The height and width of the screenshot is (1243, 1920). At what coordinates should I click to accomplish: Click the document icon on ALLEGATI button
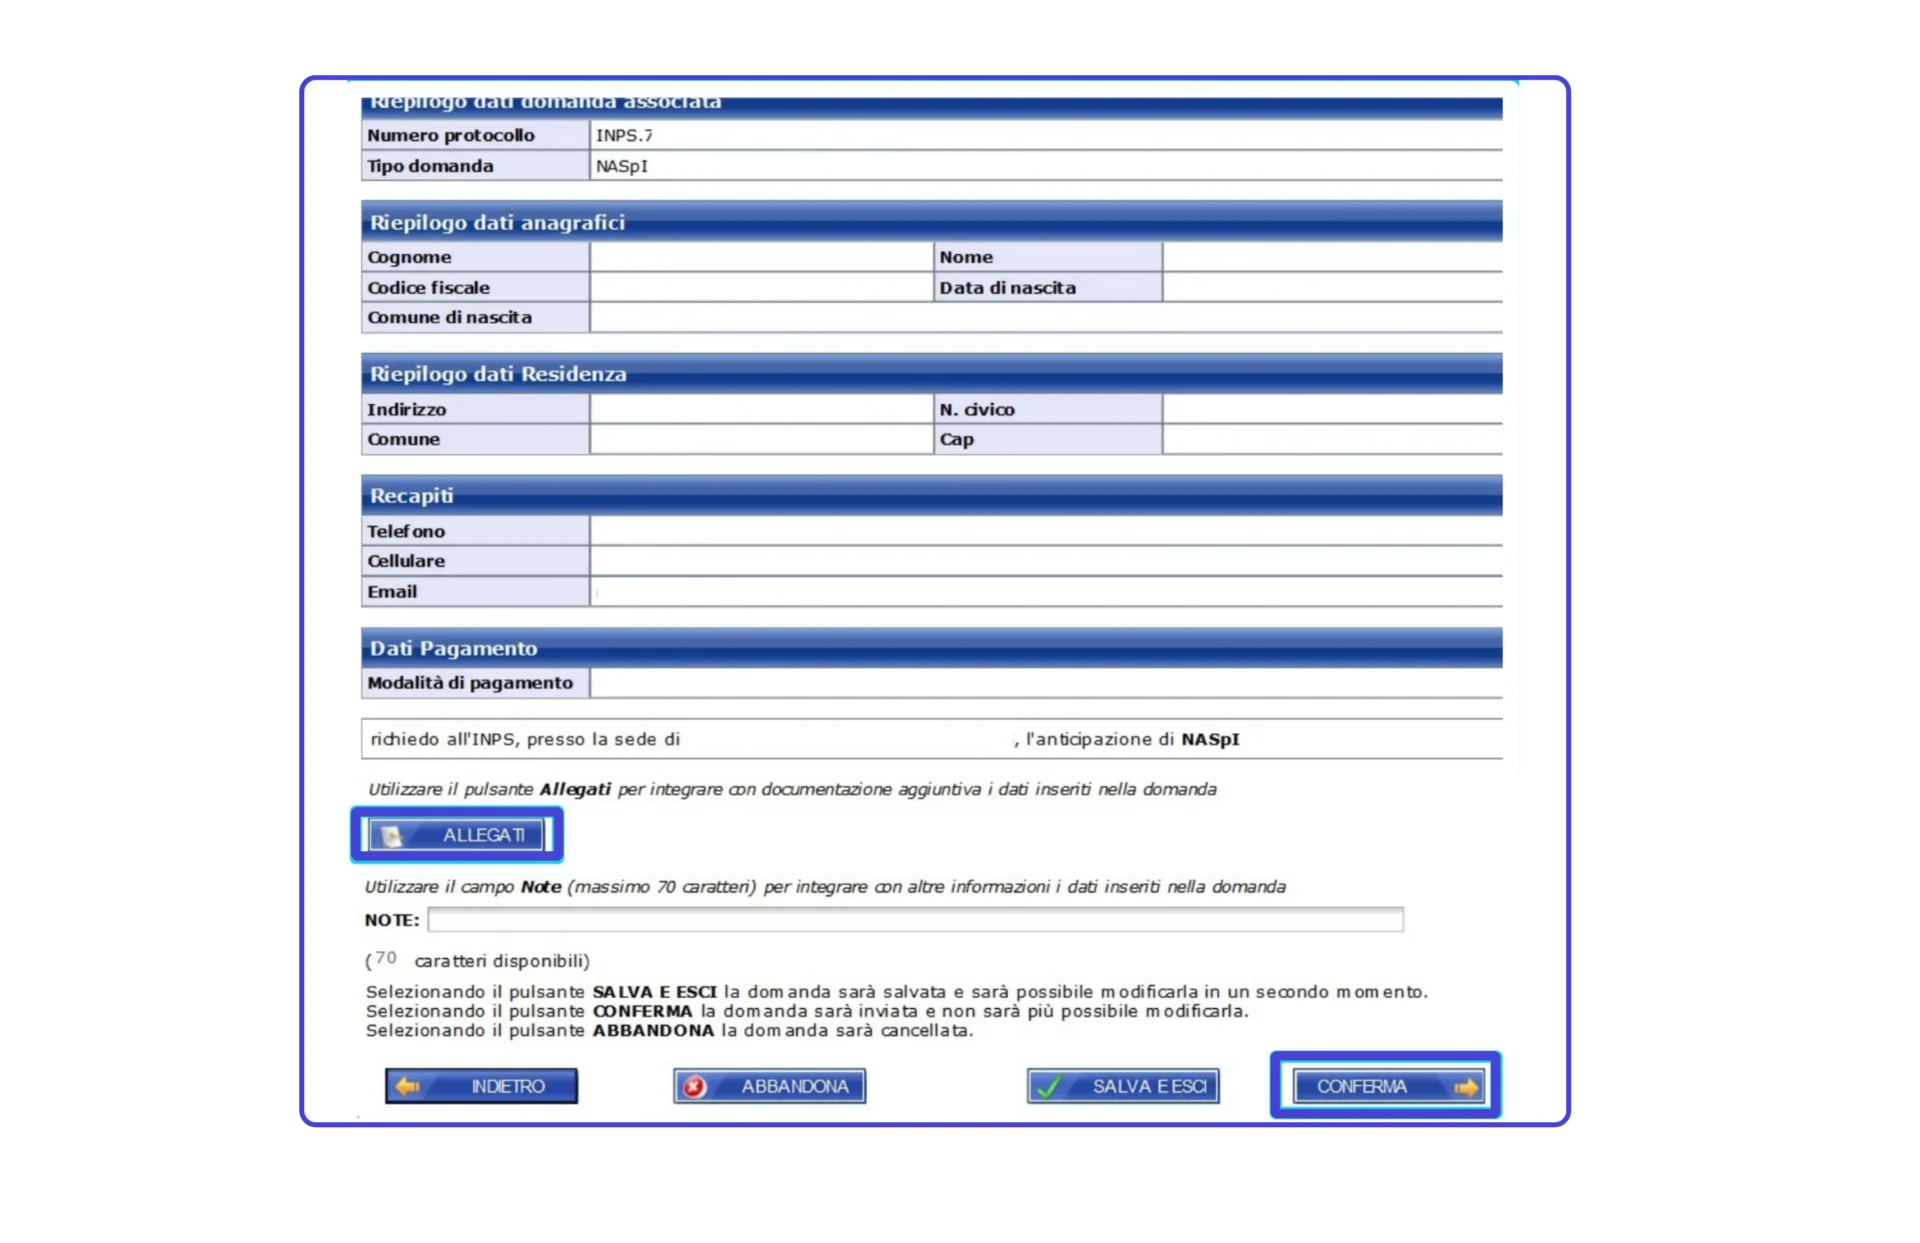(392, 836)
